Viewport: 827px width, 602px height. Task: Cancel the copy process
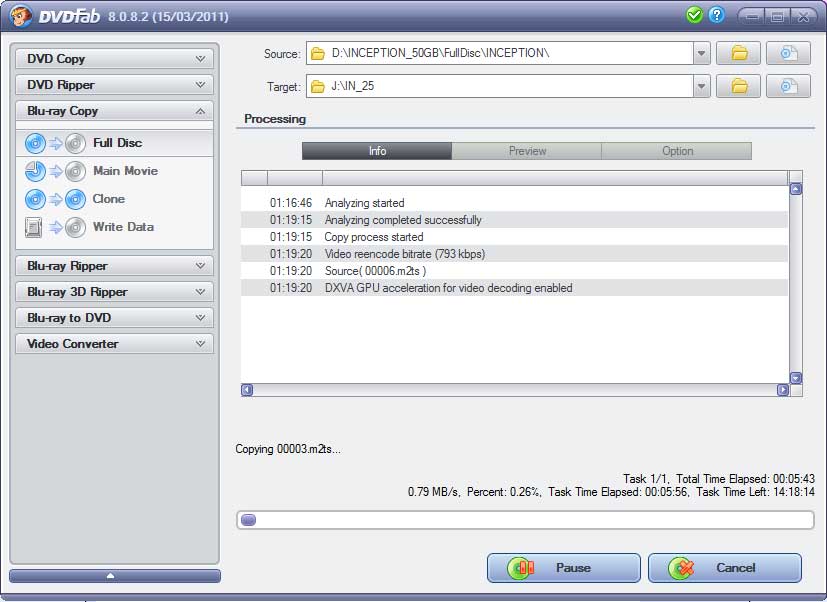point(725,568)
